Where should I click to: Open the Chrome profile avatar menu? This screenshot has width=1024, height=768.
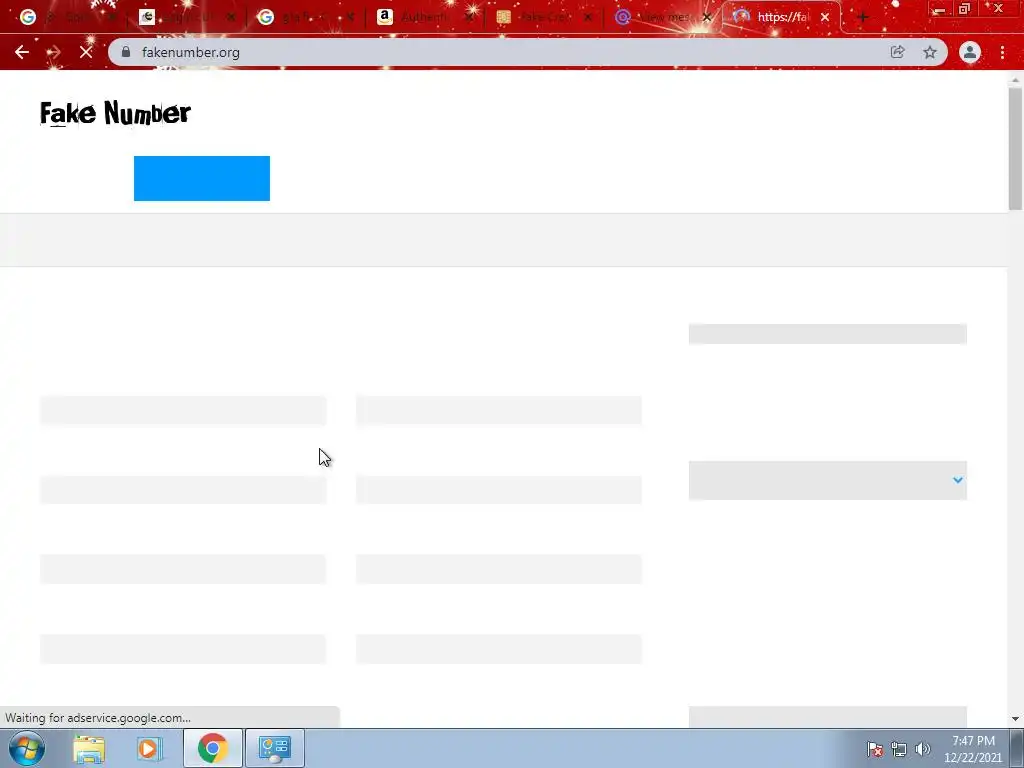(970, 52)
